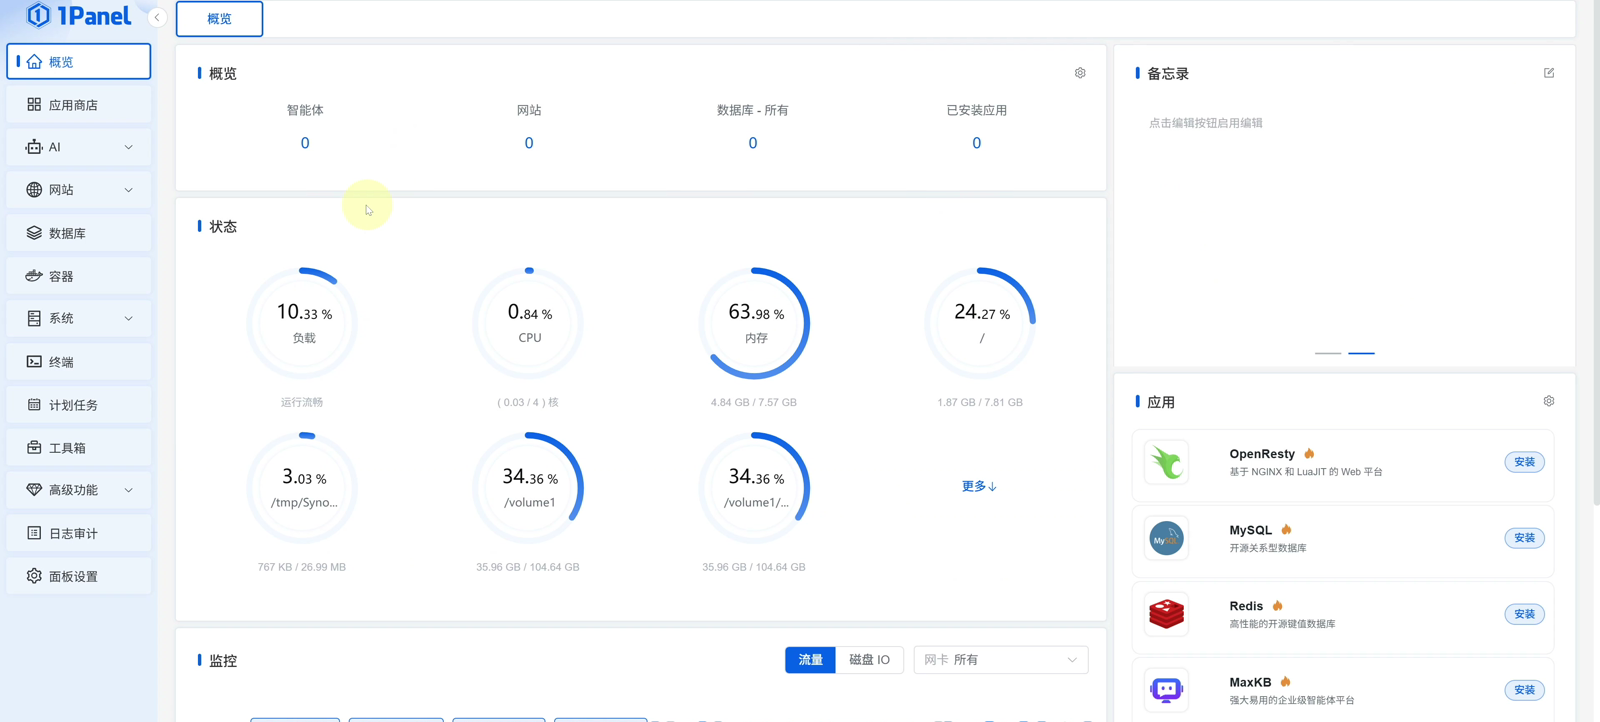Install MySQL with the 安装 button

coord(1524,538)
